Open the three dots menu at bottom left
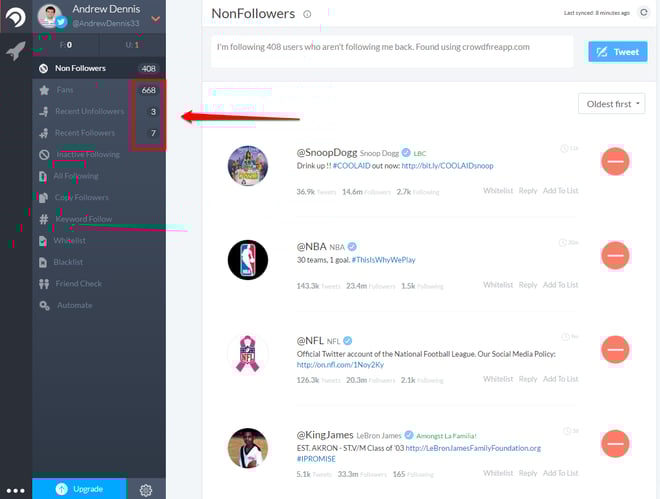The width and height of the screenshot is (660, 499). (16, 491)
